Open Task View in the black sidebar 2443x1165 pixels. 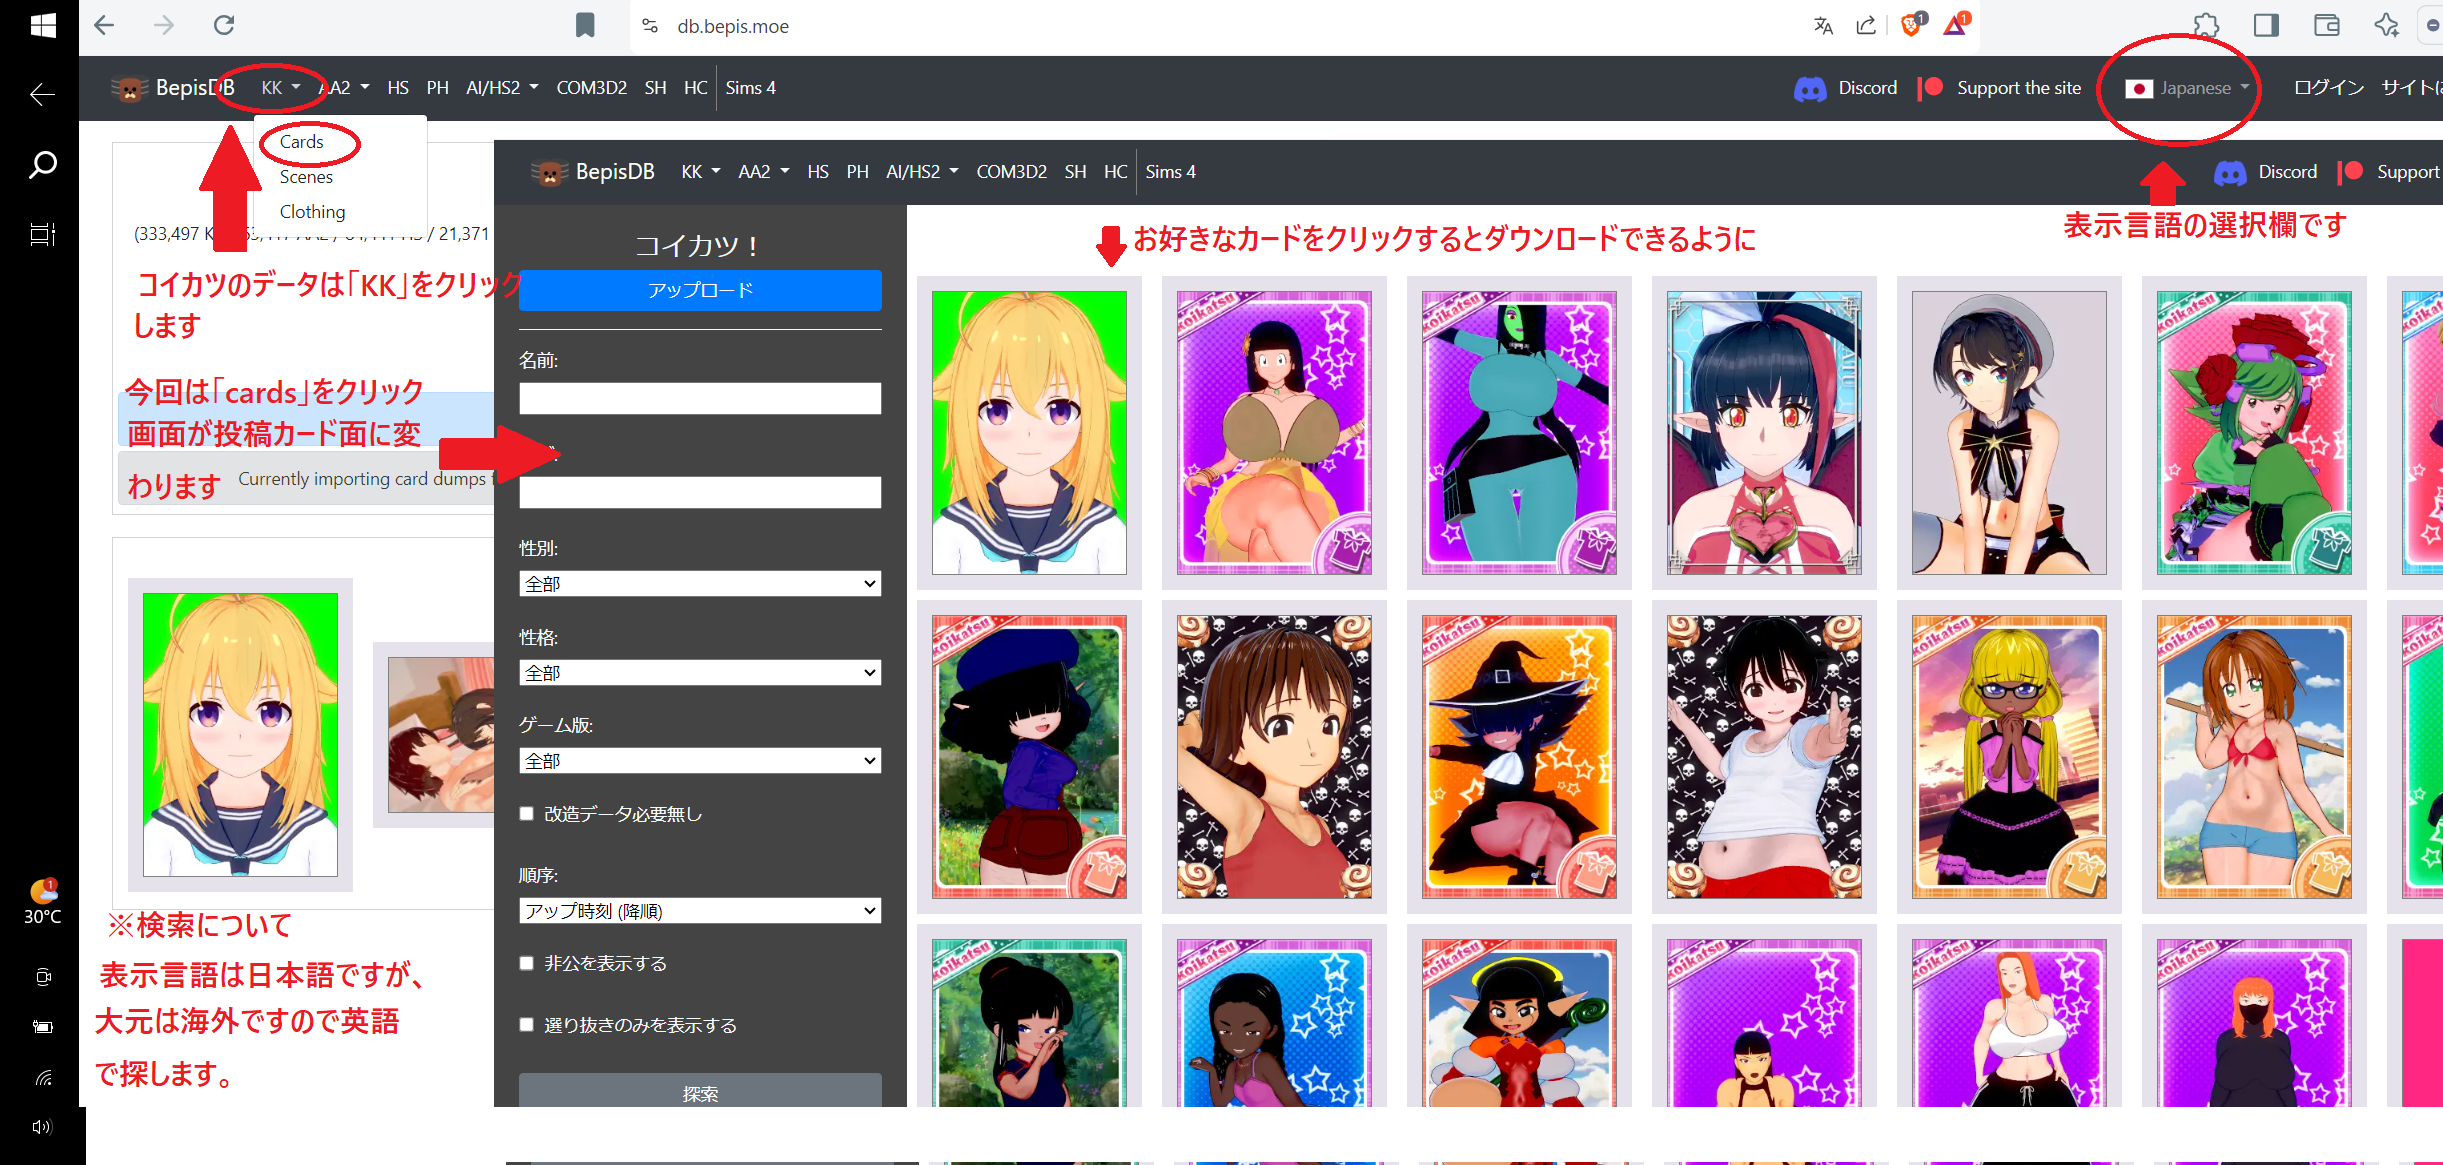[x=42, y=234]
